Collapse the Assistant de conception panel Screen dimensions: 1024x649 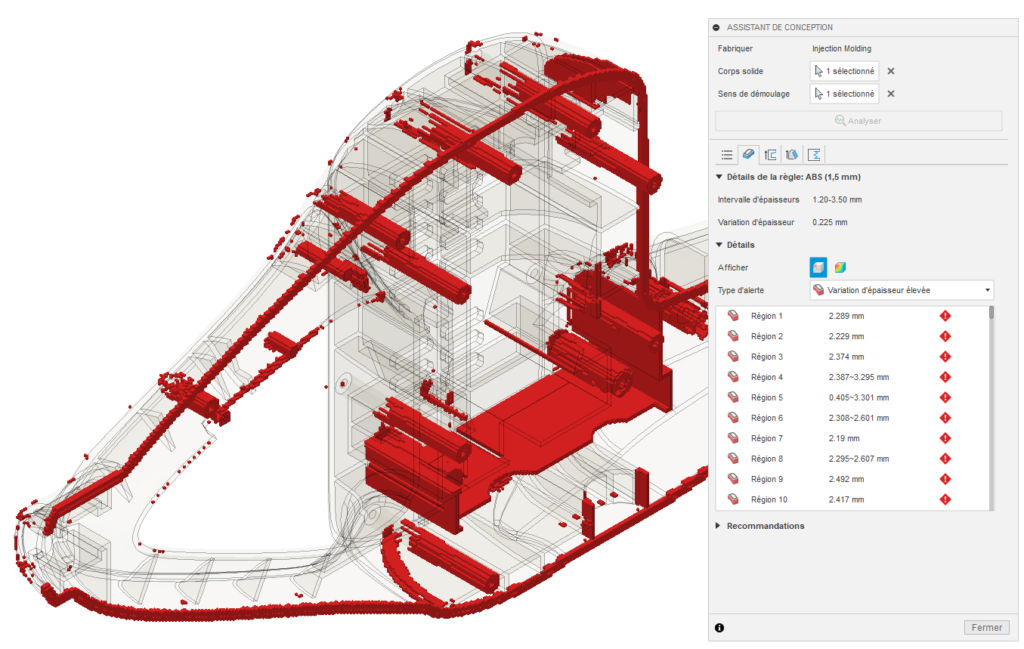pos(716,27)
